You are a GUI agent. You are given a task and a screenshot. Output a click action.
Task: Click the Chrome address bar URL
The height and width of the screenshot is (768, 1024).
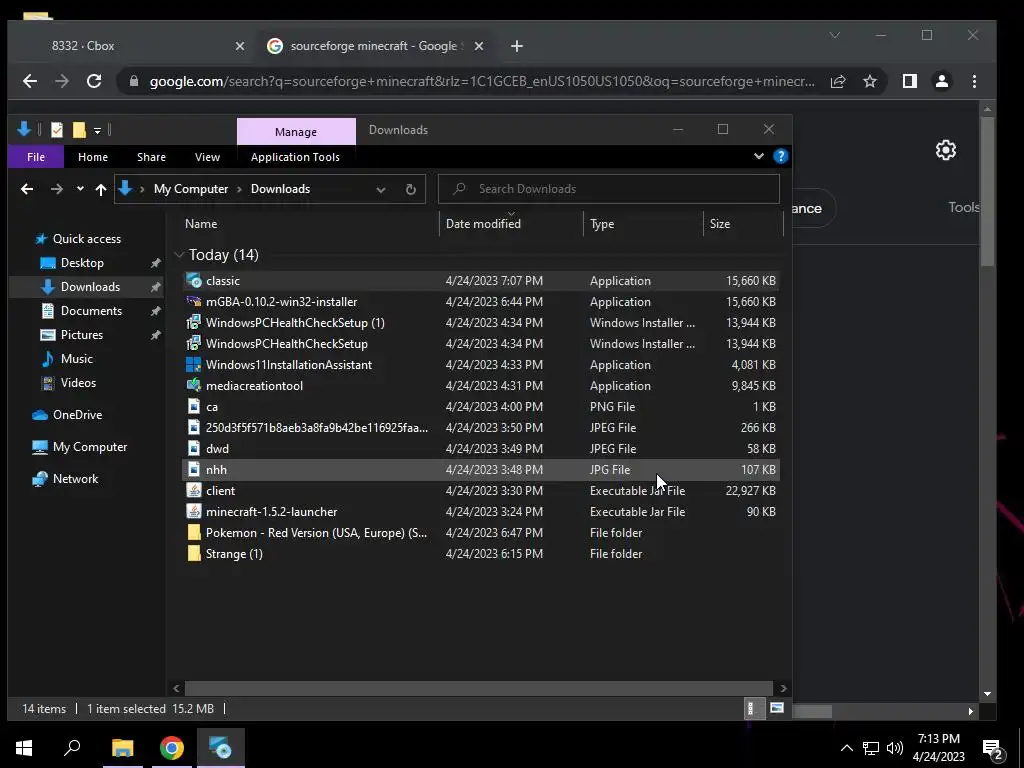pos(482,81)
